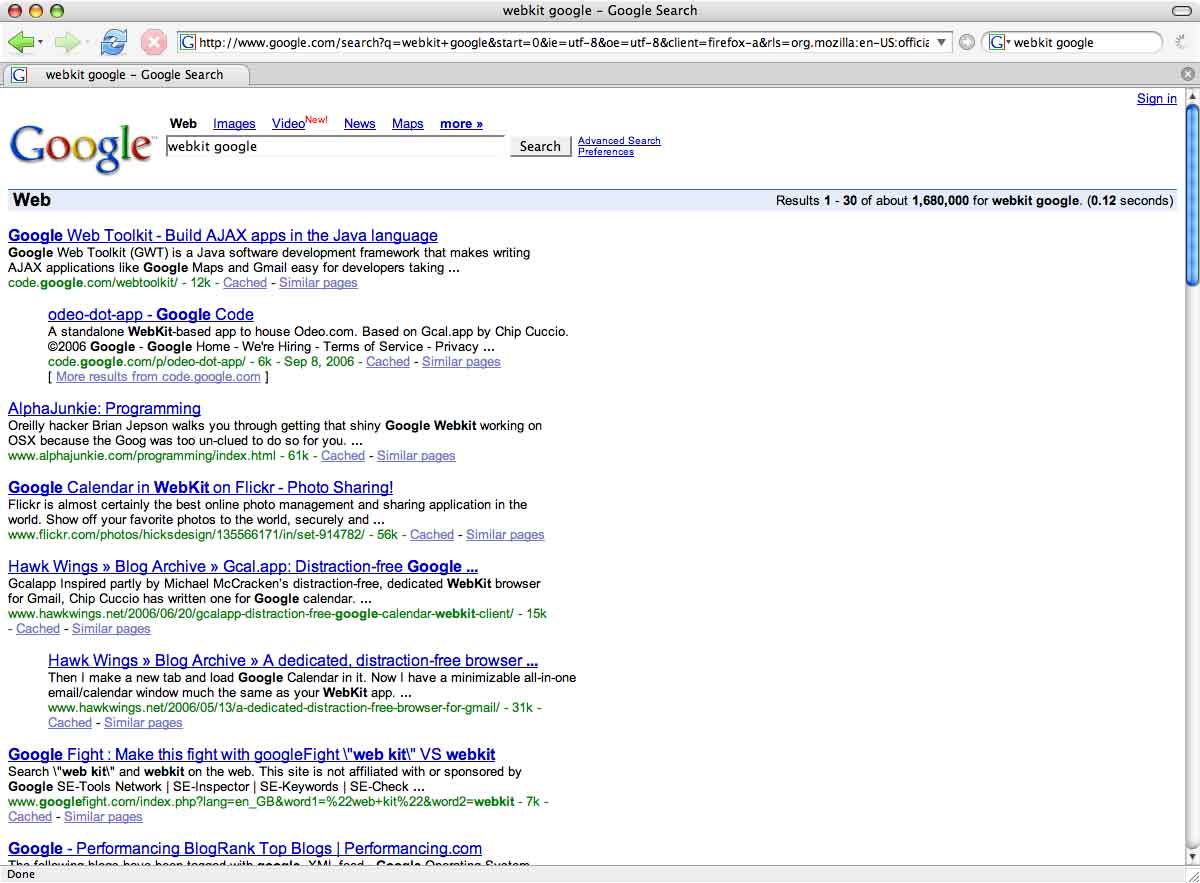Click the toolbar toggle pill in the title bar
The image size is (1200, 883).
[1182, 10]
